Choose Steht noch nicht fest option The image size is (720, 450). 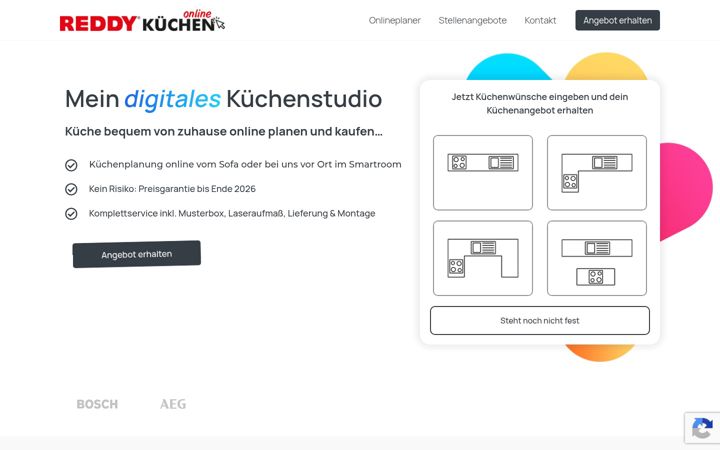coord(540,321)
